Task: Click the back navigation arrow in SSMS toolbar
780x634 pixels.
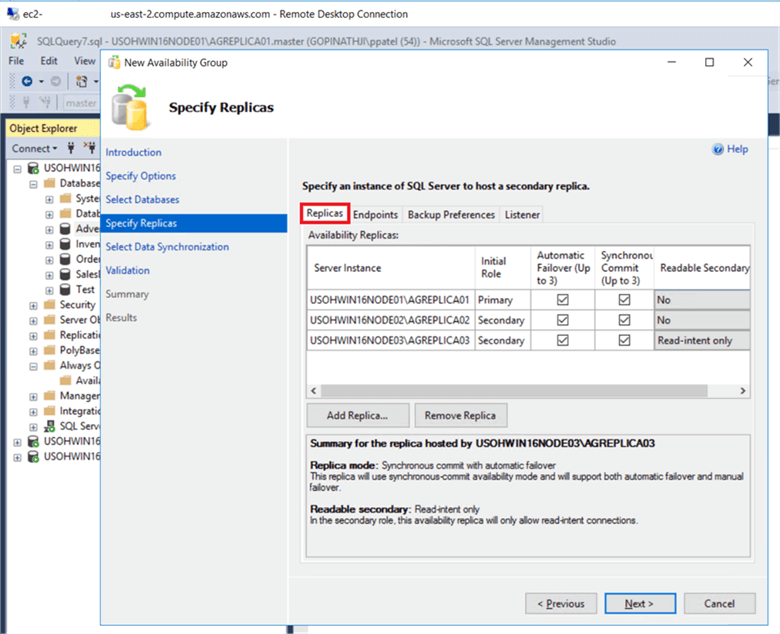Action: point(26,81)
